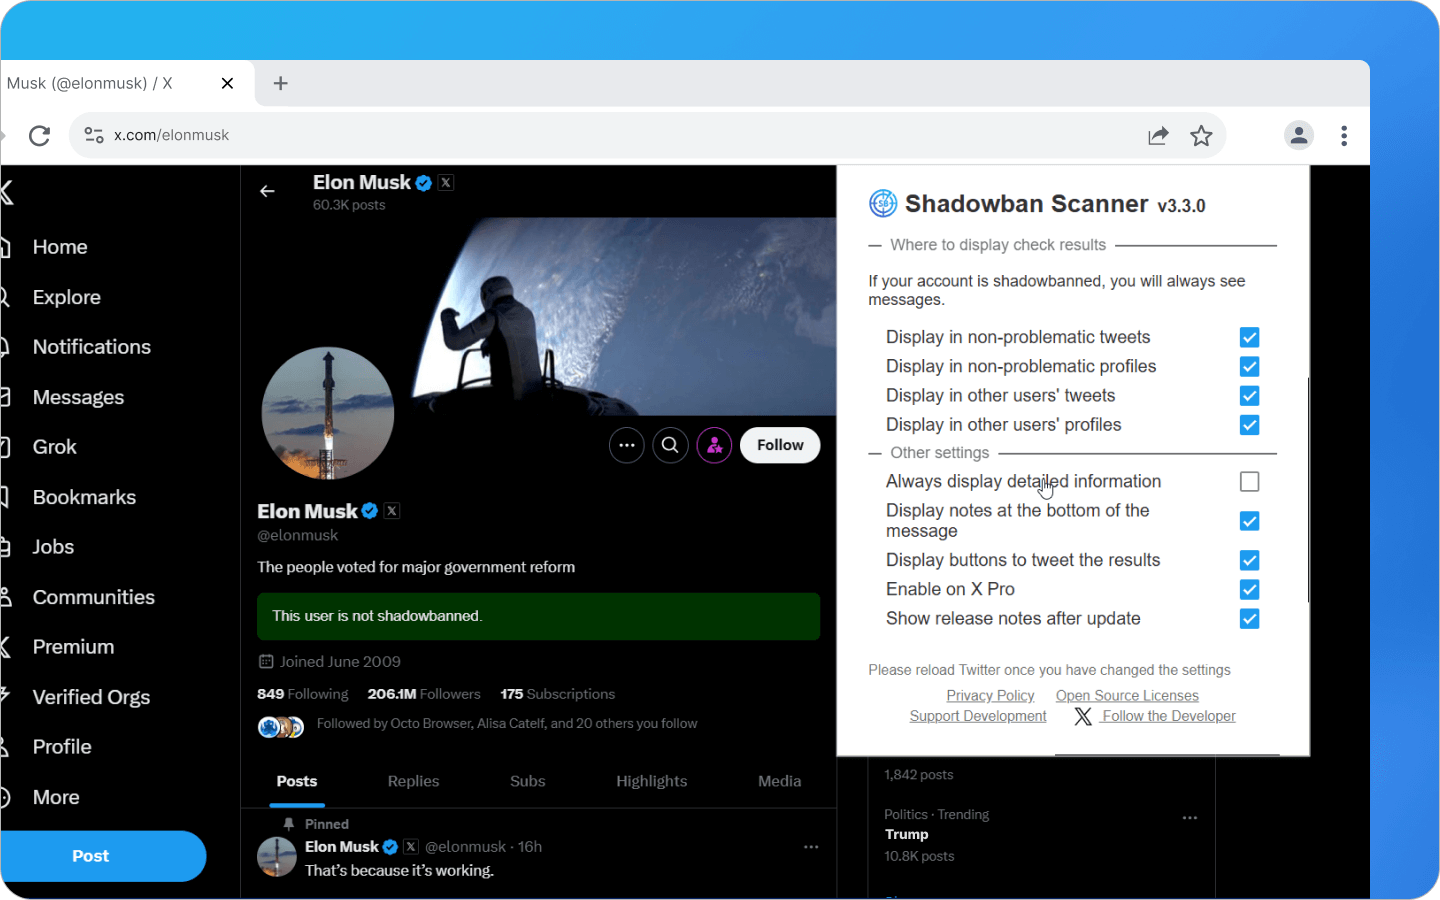Uncheck Display in non-problematic tweets
Viewport: 1440px width, 900px height.
[x=1249, y=337]
